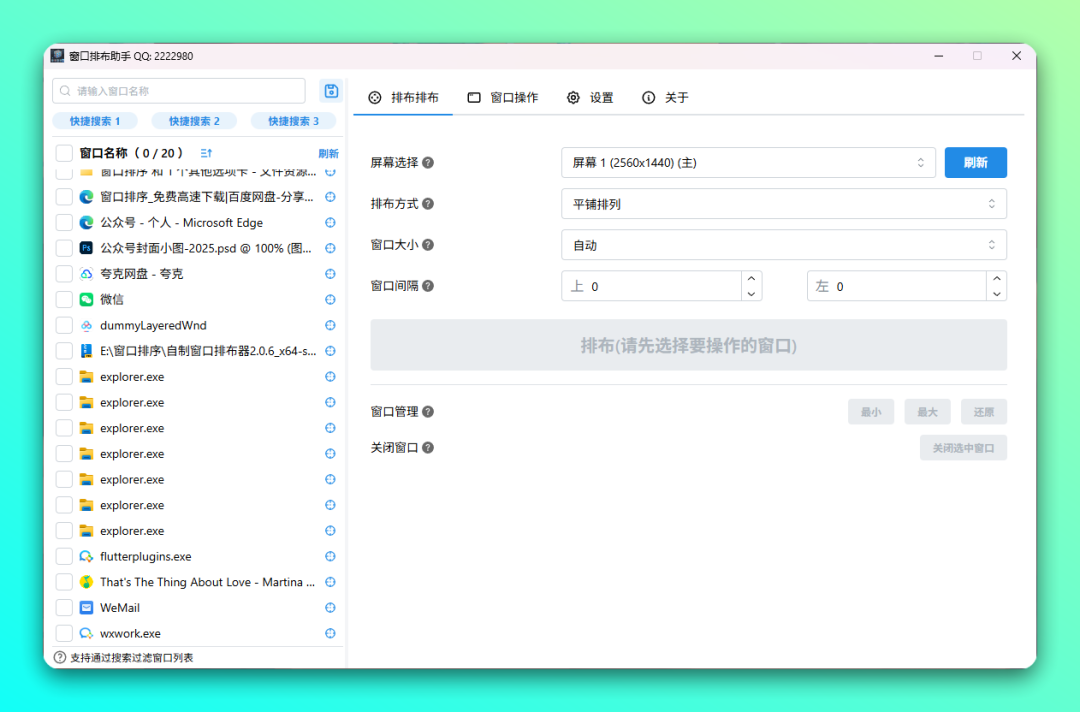Click the 最大 button
The image size is (1080, 712).
pos(927,412)
